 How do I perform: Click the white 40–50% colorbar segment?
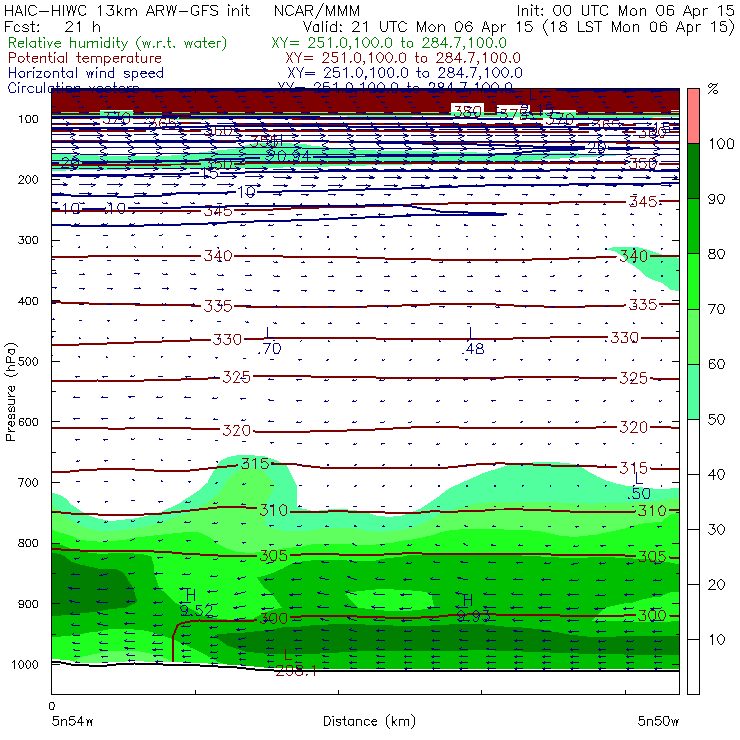pyautogui.click(x=693, y=446)
